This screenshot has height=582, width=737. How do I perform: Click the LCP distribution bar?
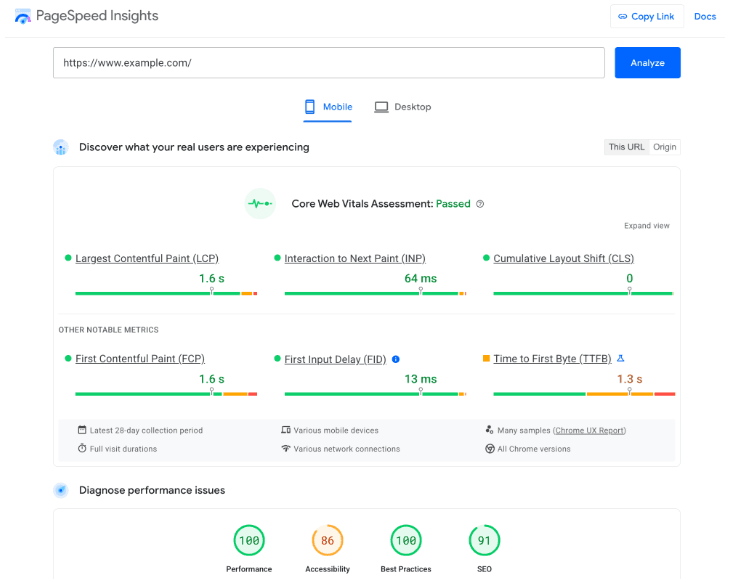coord(166,293)
